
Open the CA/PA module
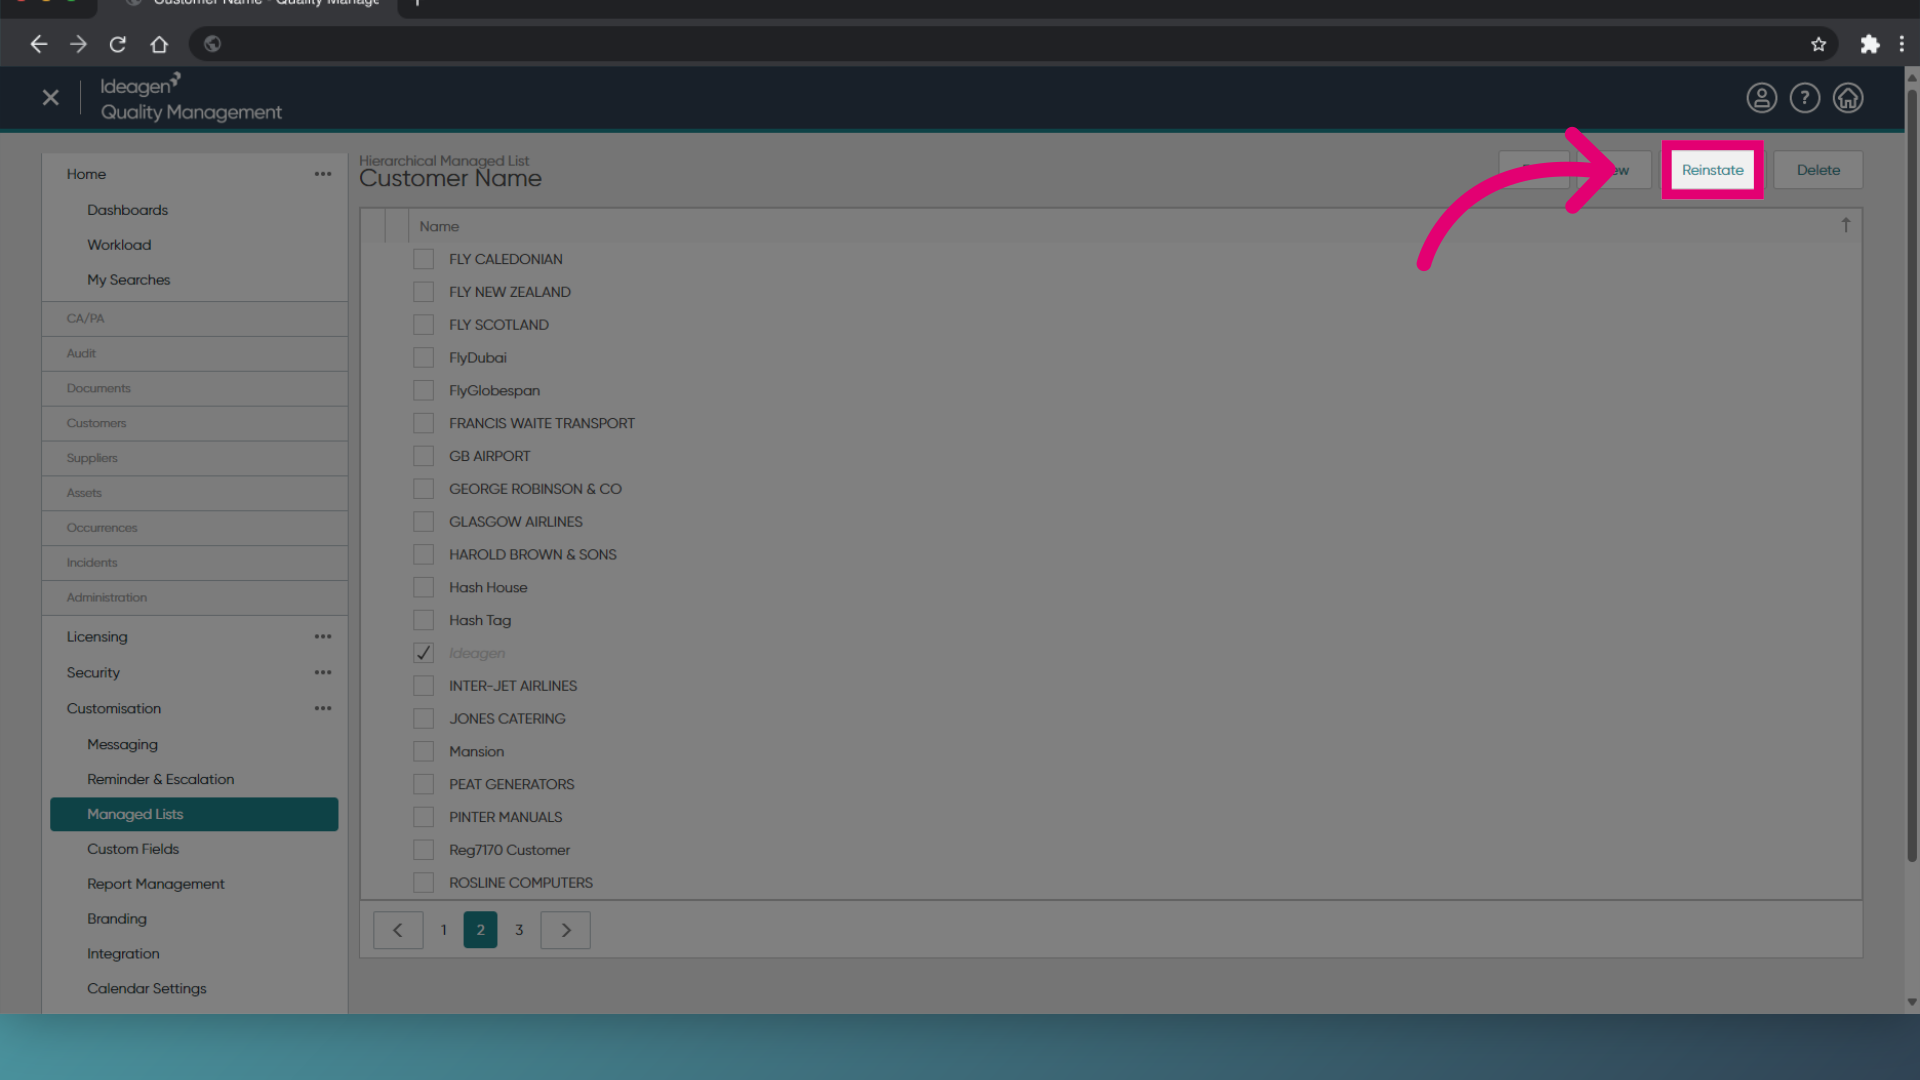point(195,319)
